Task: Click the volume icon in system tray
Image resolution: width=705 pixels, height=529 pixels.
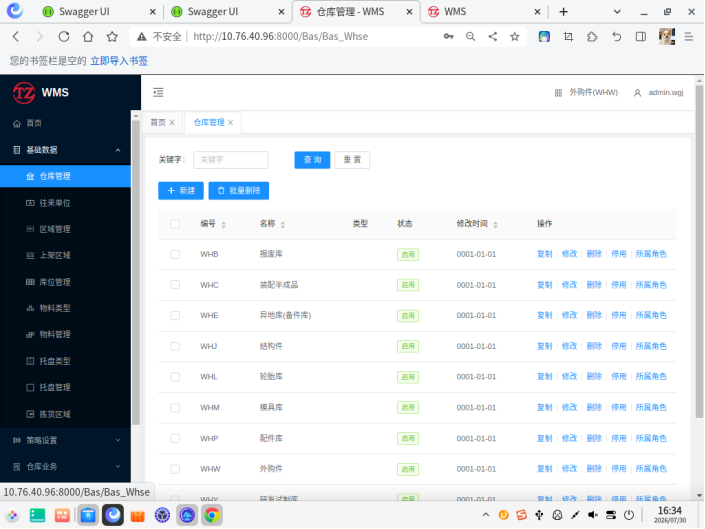Action: point(593,515)
